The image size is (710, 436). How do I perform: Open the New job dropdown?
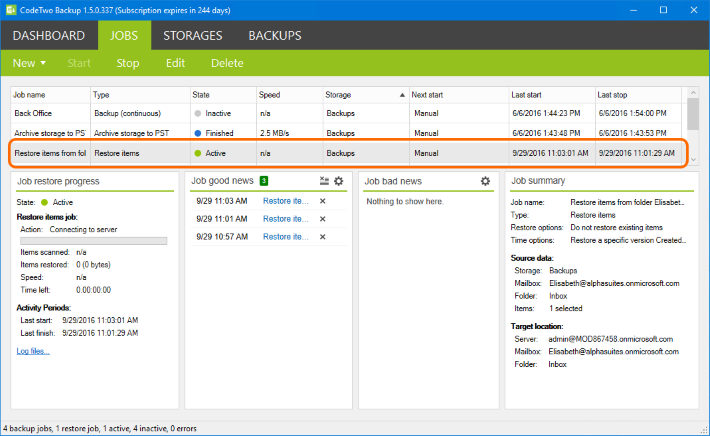click(29, 63)
